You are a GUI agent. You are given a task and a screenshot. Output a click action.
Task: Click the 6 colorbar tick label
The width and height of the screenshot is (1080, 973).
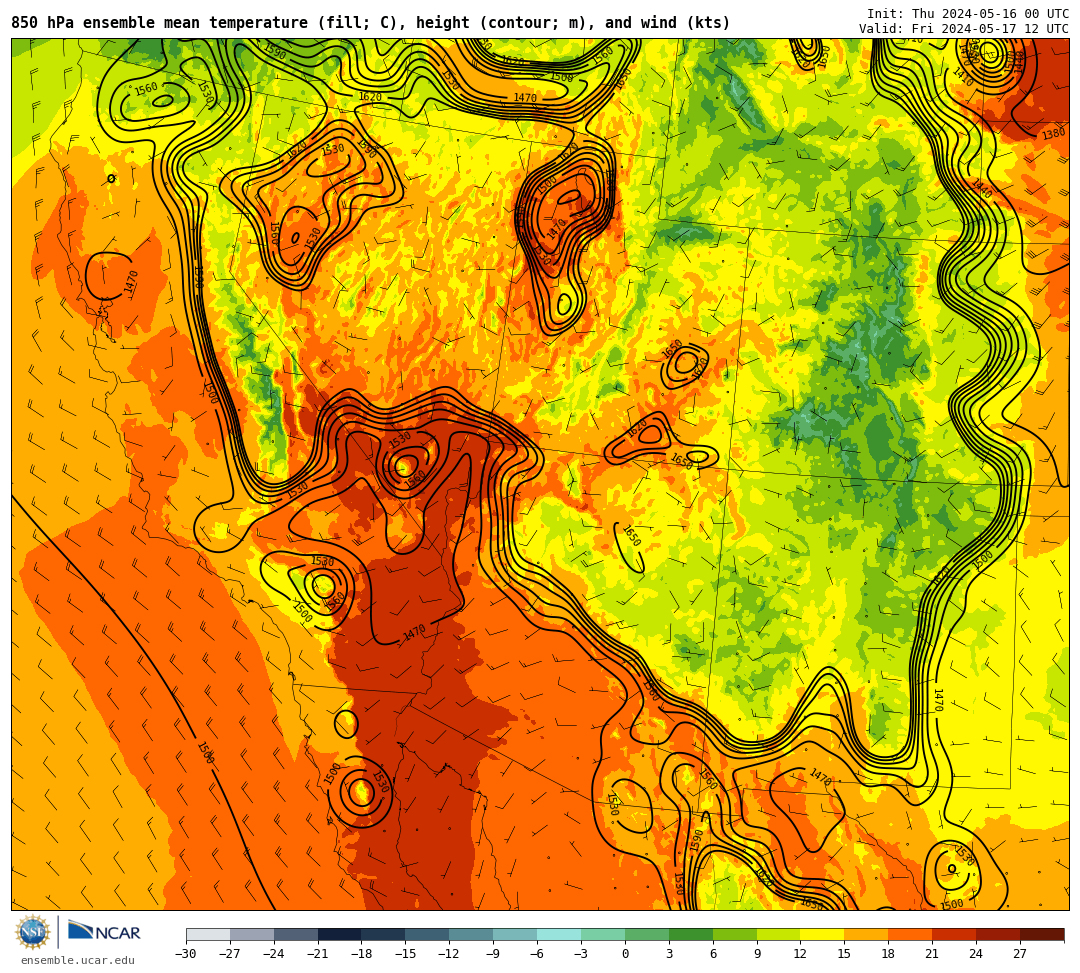click(713, 954)
